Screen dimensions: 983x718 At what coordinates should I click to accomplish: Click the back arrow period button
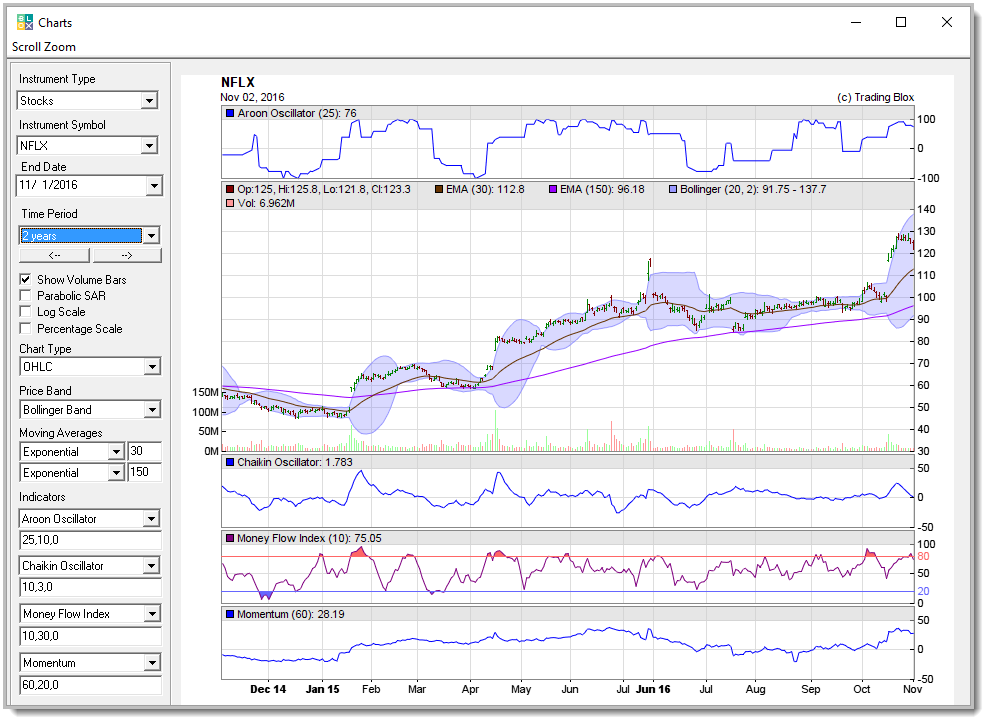pos(54,255)
